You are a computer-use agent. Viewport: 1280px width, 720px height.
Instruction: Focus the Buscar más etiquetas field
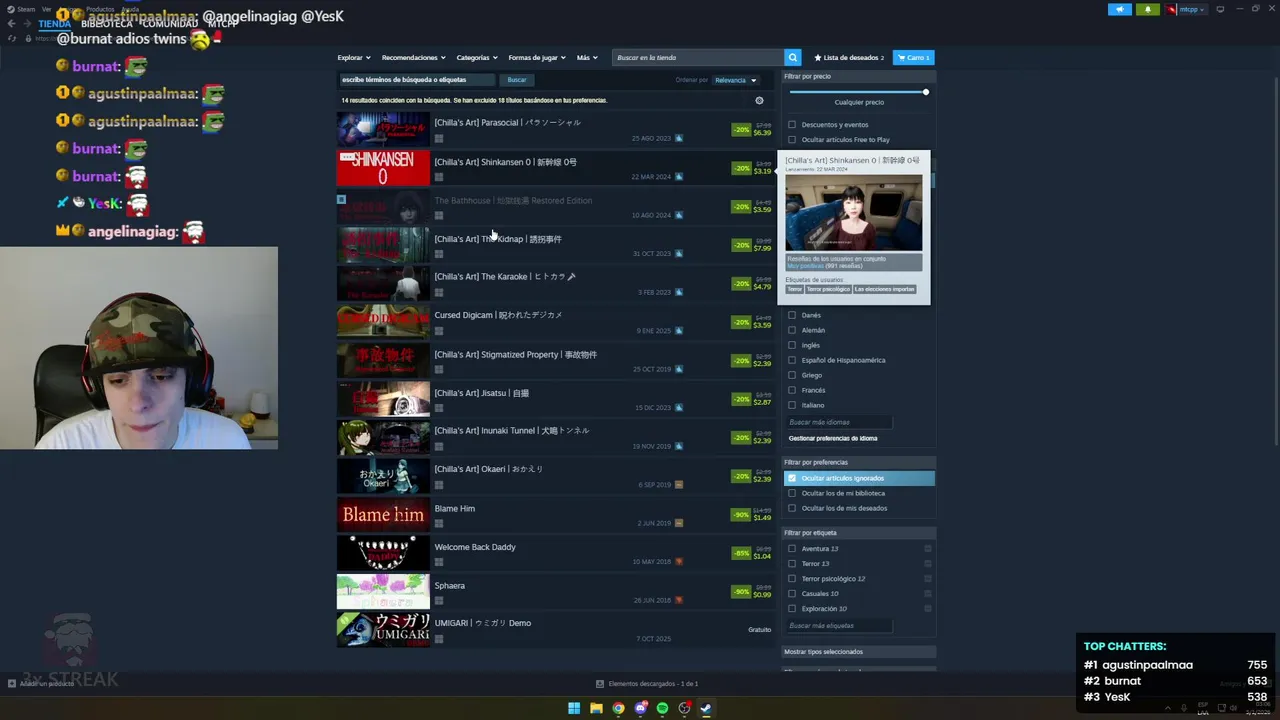coord(838,625)
